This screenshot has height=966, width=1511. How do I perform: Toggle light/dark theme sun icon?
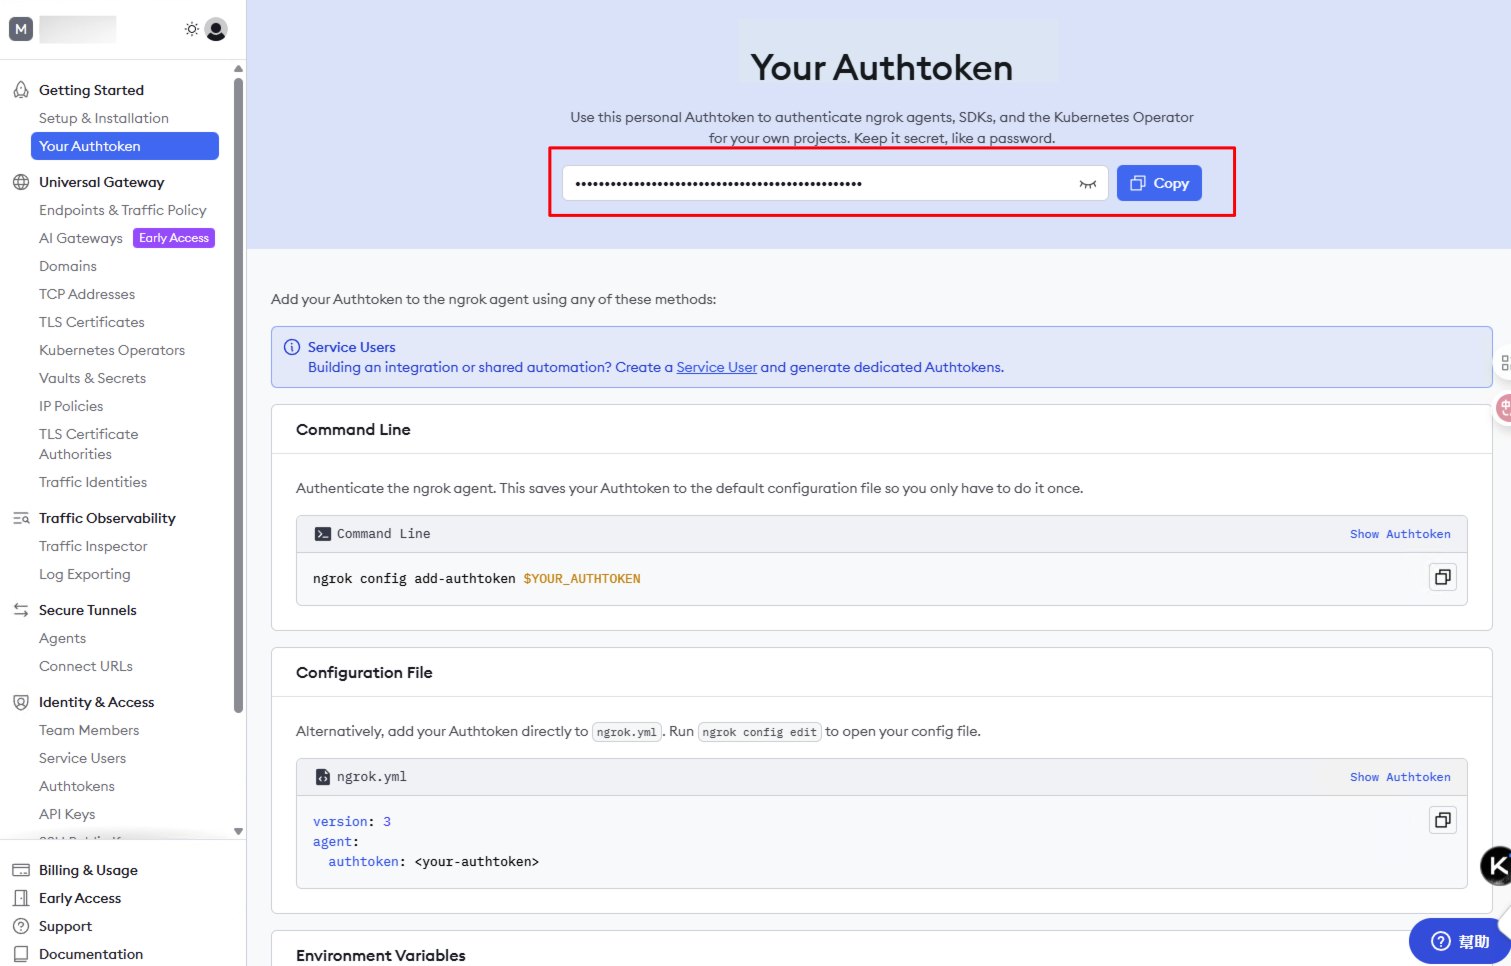pyautogui.click(x=192, y=29)
